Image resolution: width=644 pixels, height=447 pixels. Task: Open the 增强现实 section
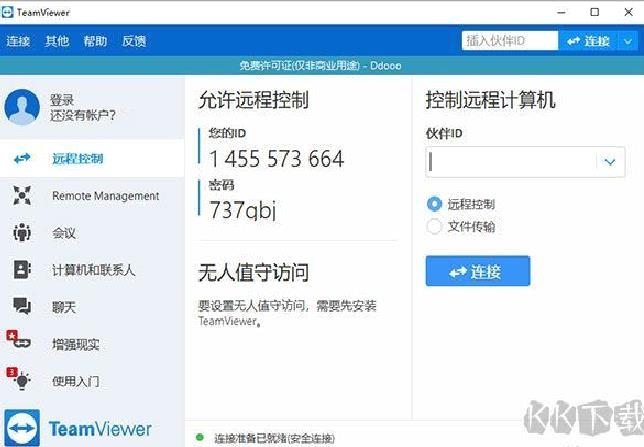(x=92, y=344)
